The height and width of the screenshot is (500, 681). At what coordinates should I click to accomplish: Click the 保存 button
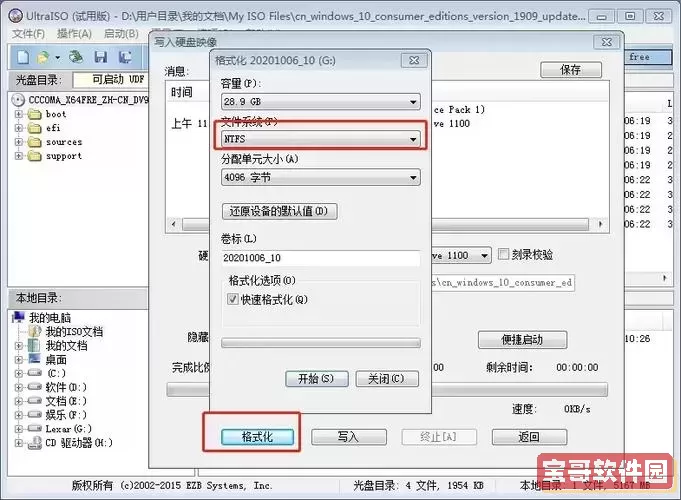coord(571,70)
